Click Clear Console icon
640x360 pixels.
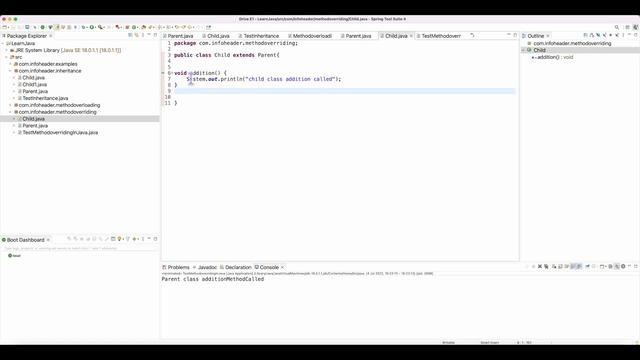click(554, 267)
